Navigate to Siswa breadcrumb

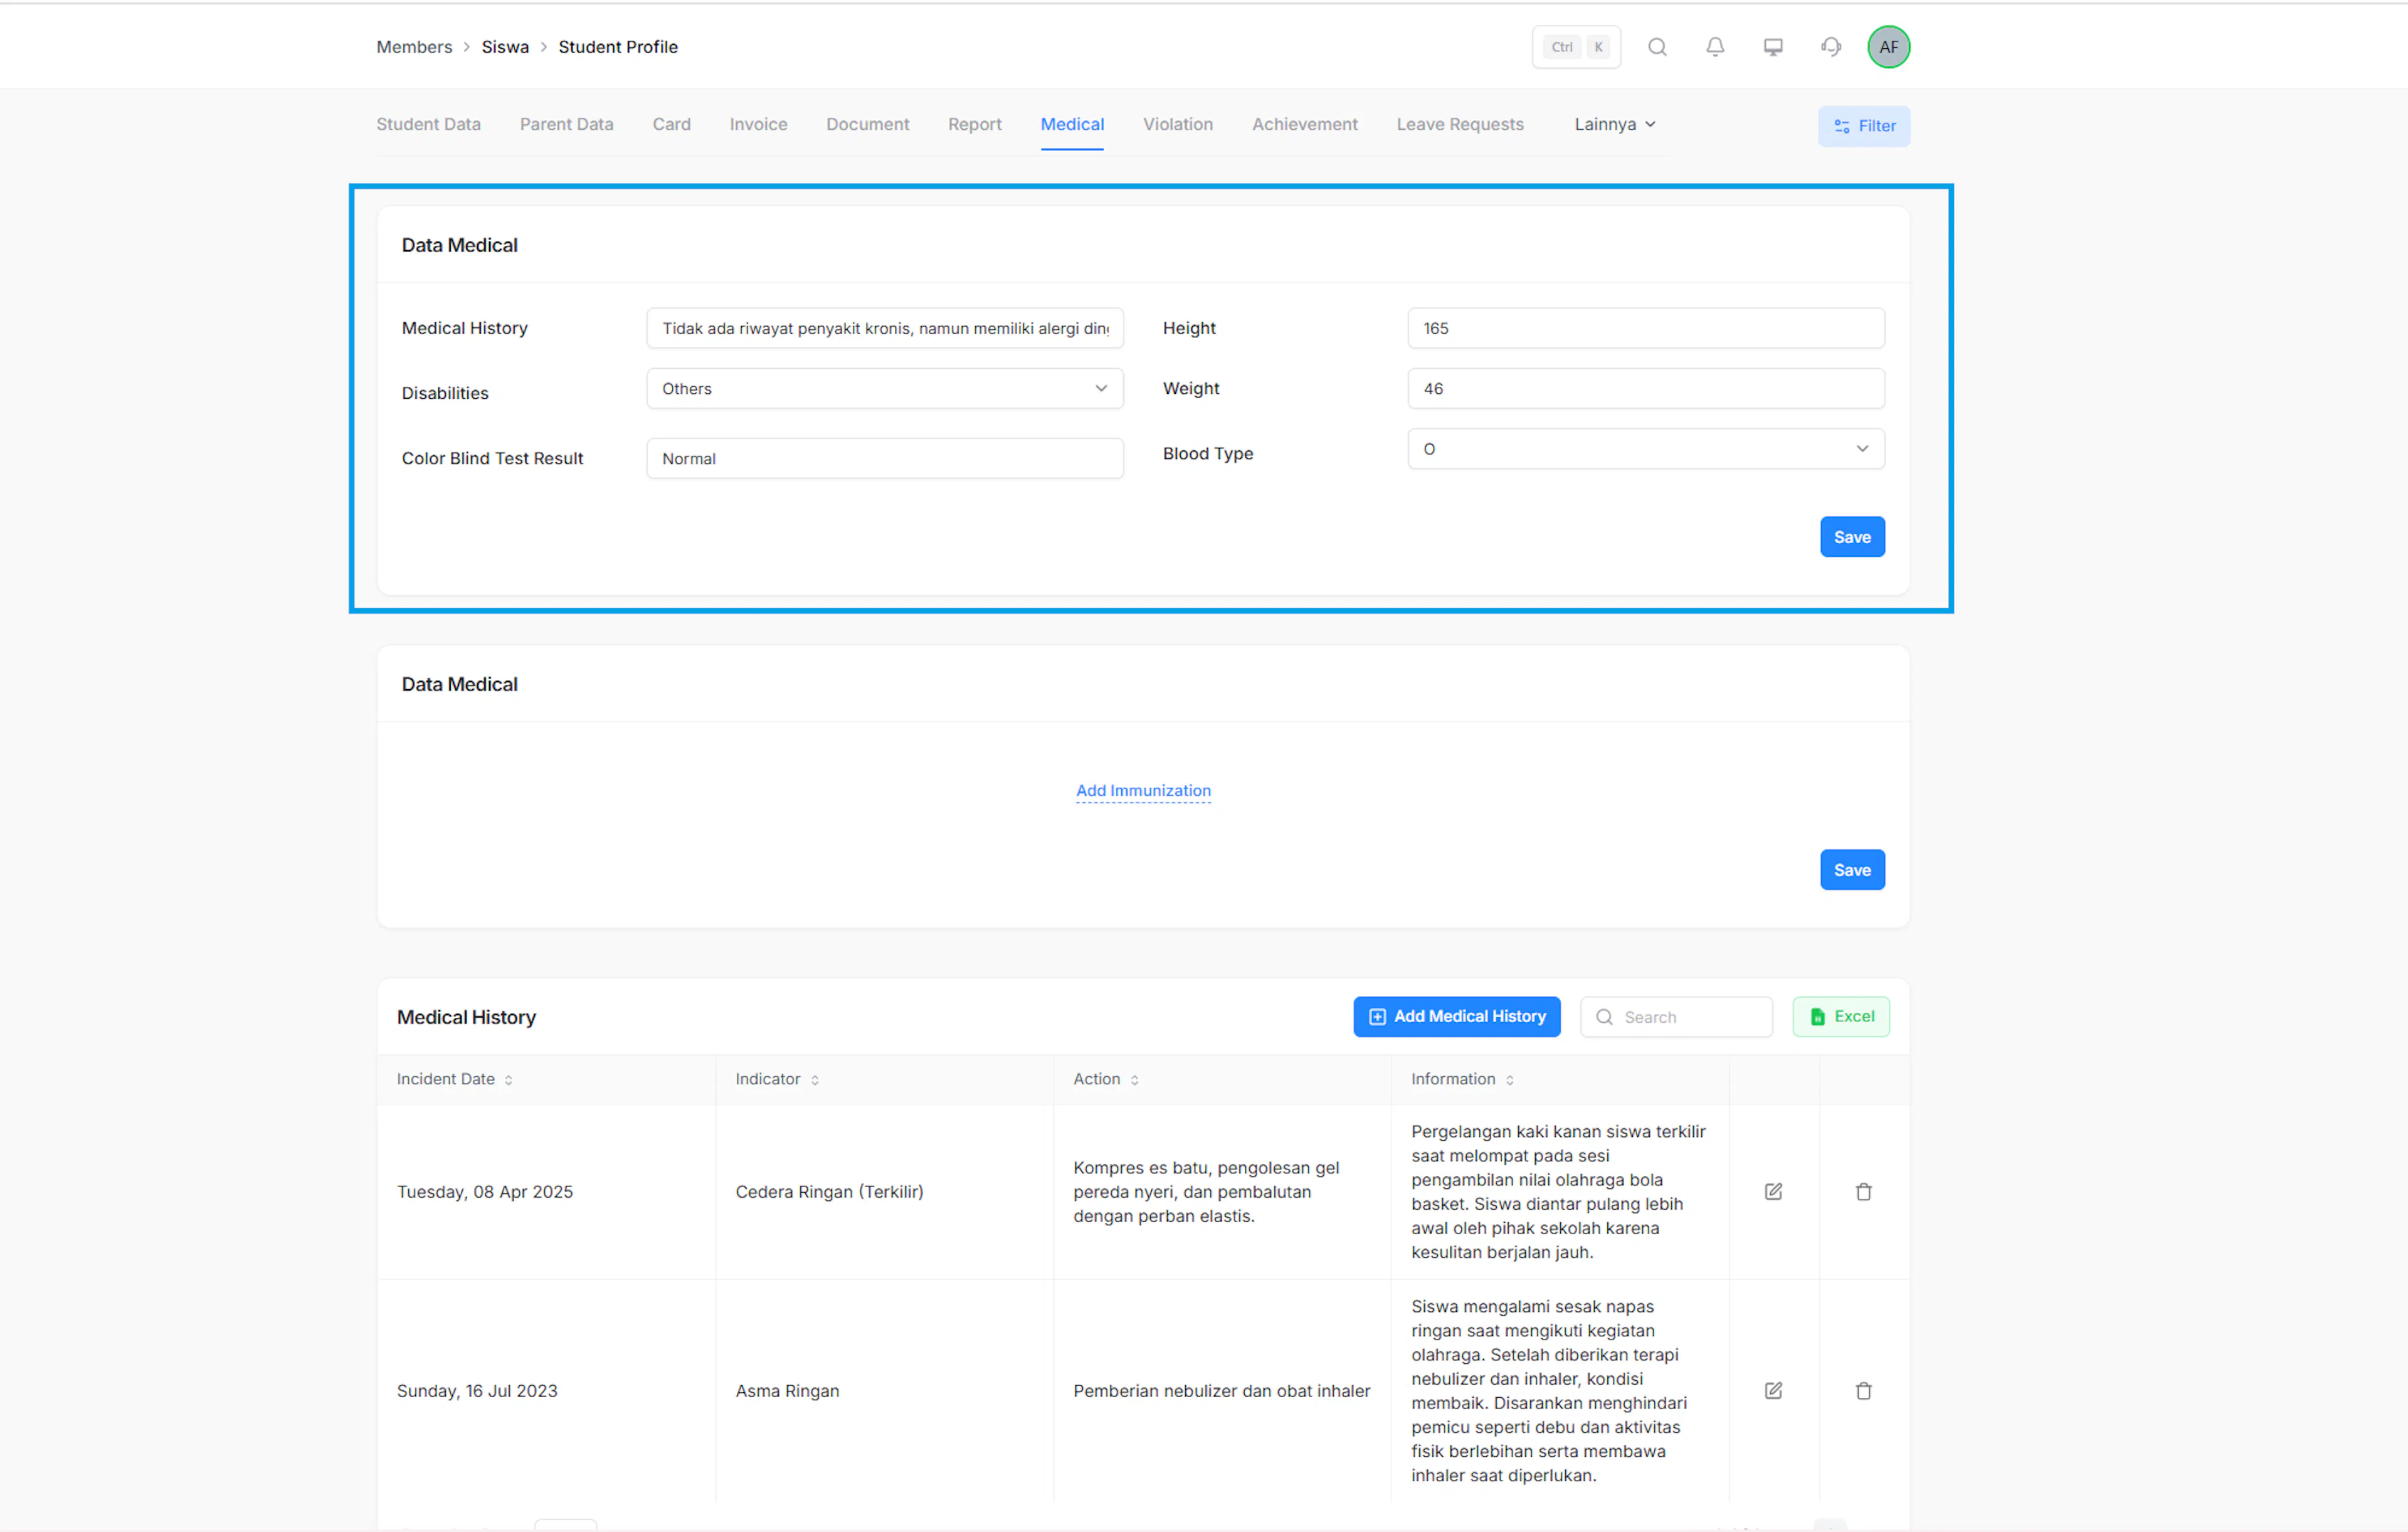[x=505, y=47]
